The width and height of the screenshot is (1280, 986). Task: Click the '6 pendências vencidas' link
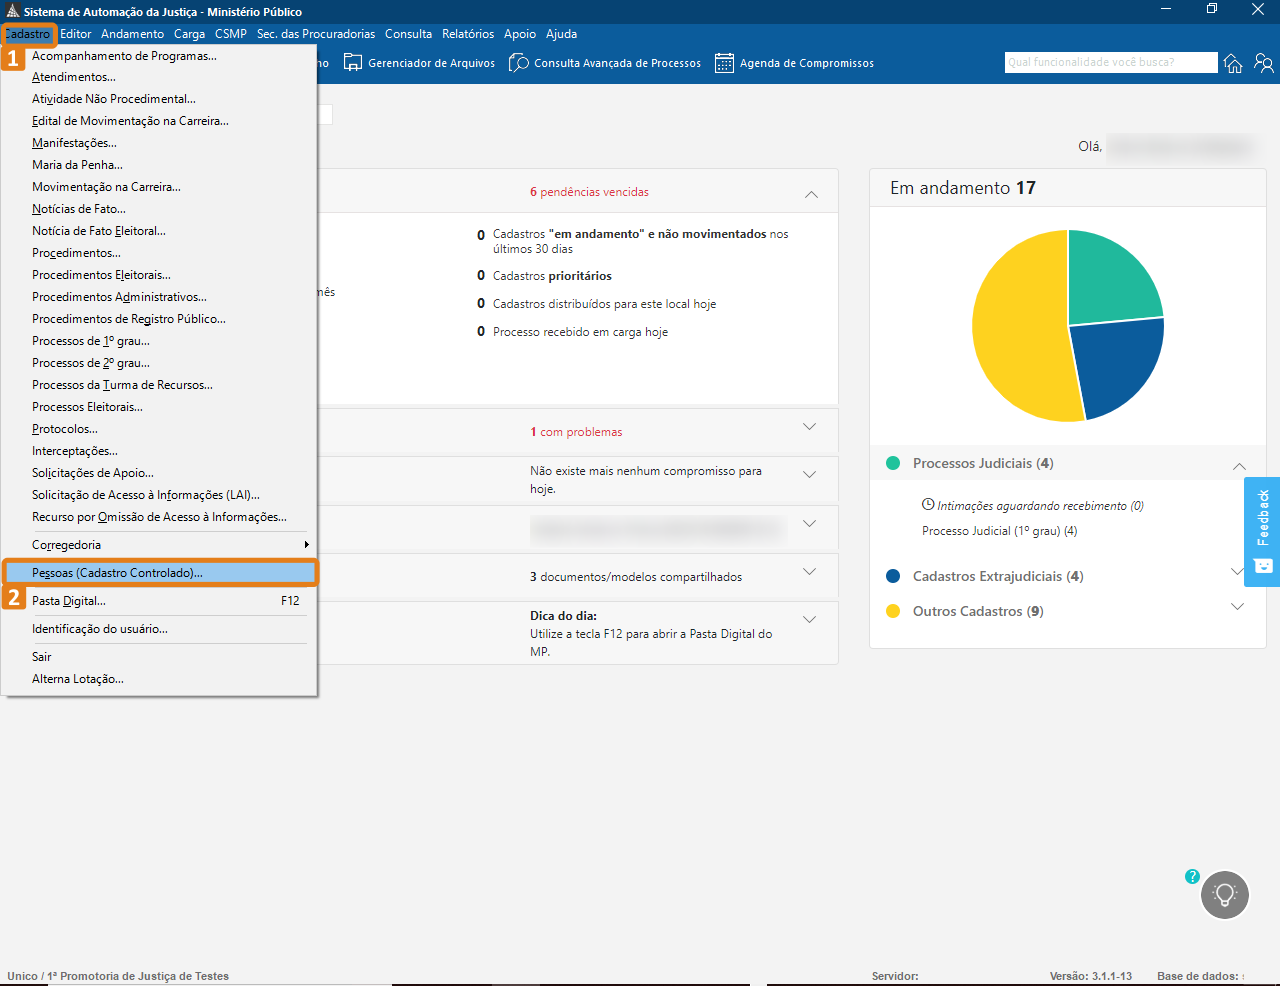pos(589,192)
